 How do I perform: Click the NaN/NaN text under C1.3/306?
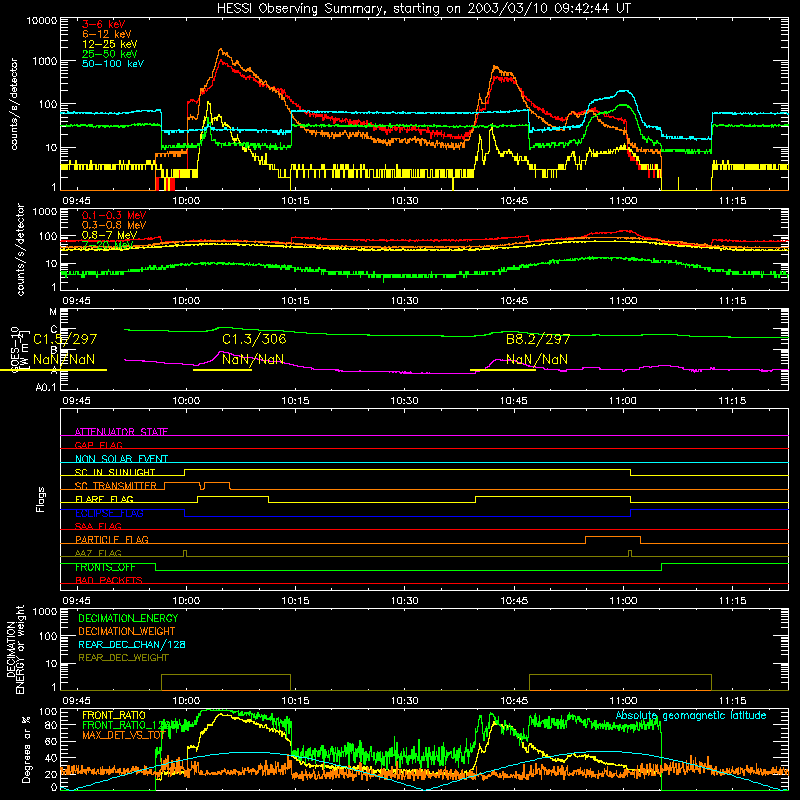[253, 359]
